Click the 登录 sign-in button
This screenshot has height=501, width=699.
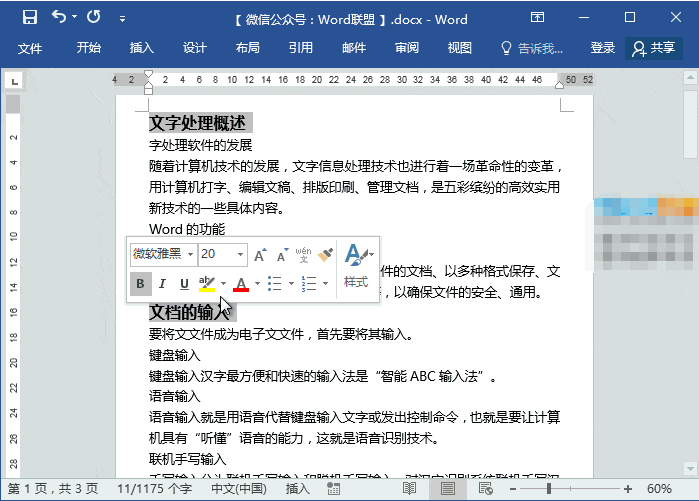tap(603, 48)
